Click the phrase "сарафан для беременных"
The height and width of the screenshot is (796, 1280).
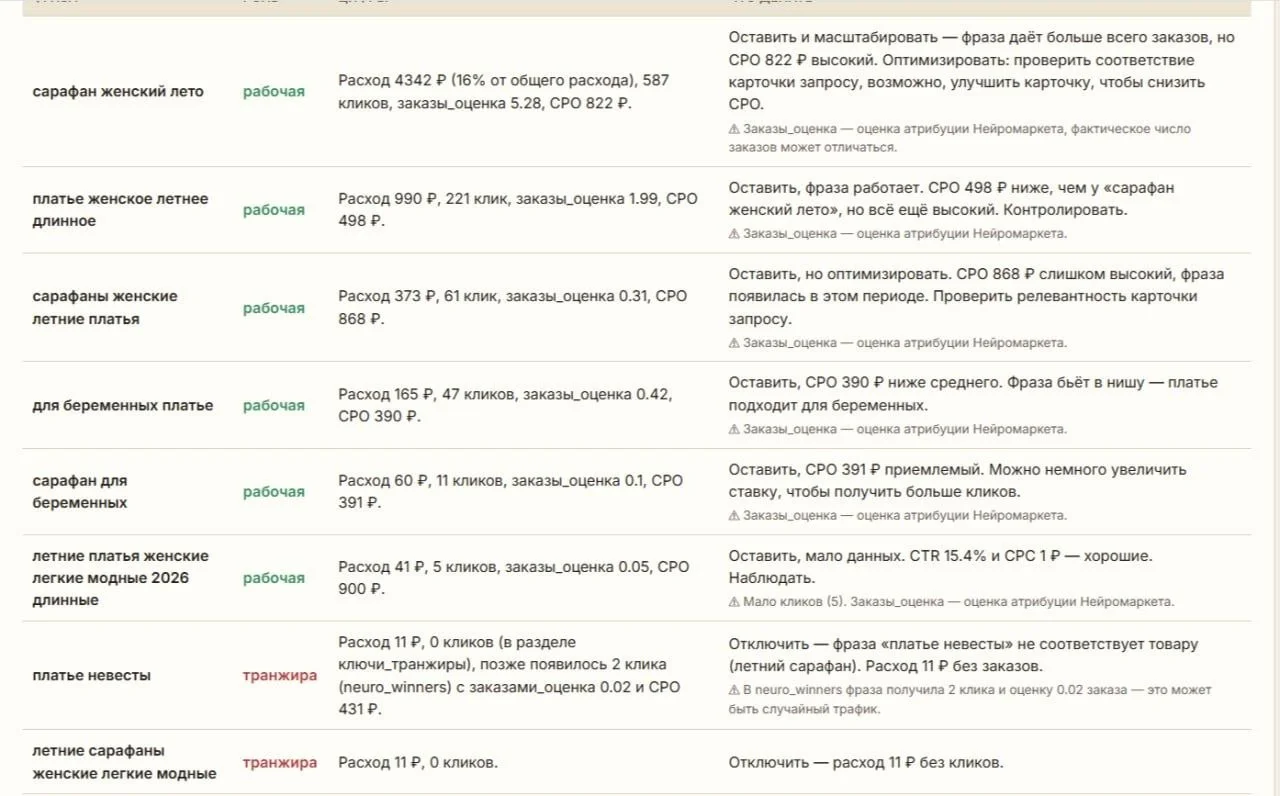pos(80,492)
